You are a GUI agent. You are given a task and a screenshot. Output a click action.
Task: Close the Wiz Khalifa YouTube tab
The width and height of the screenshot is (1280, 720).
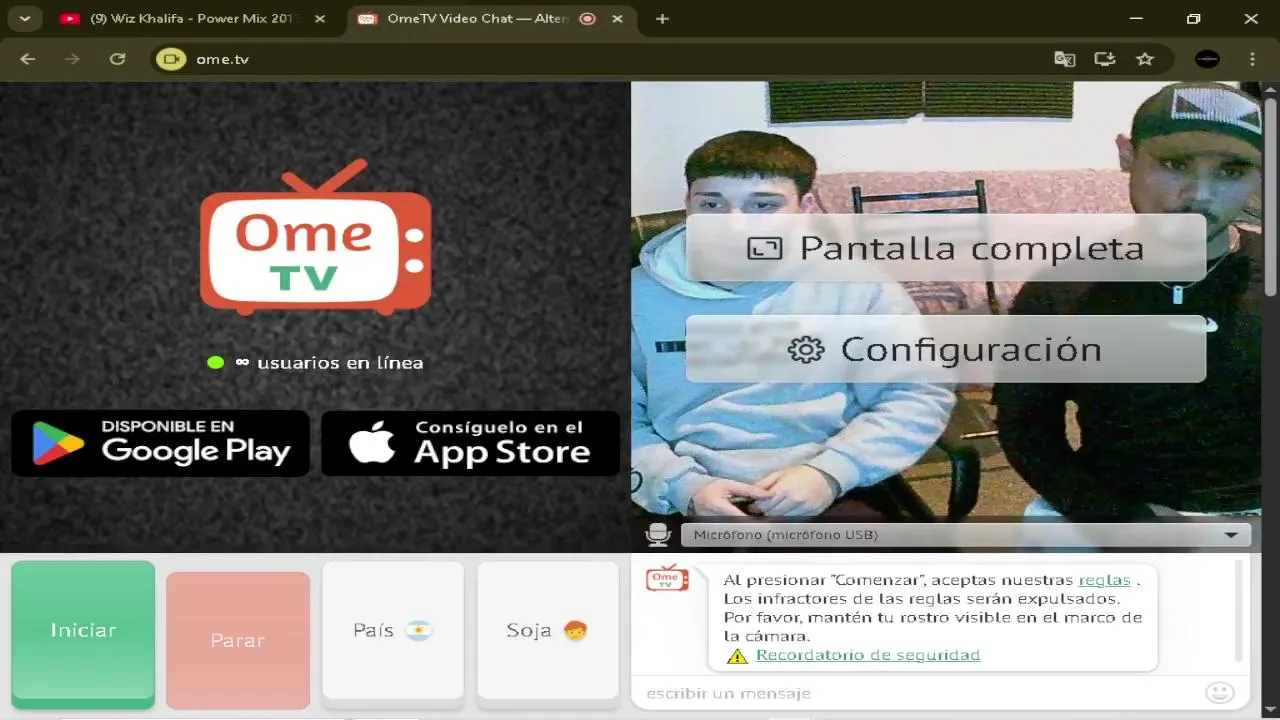[319, 18]
